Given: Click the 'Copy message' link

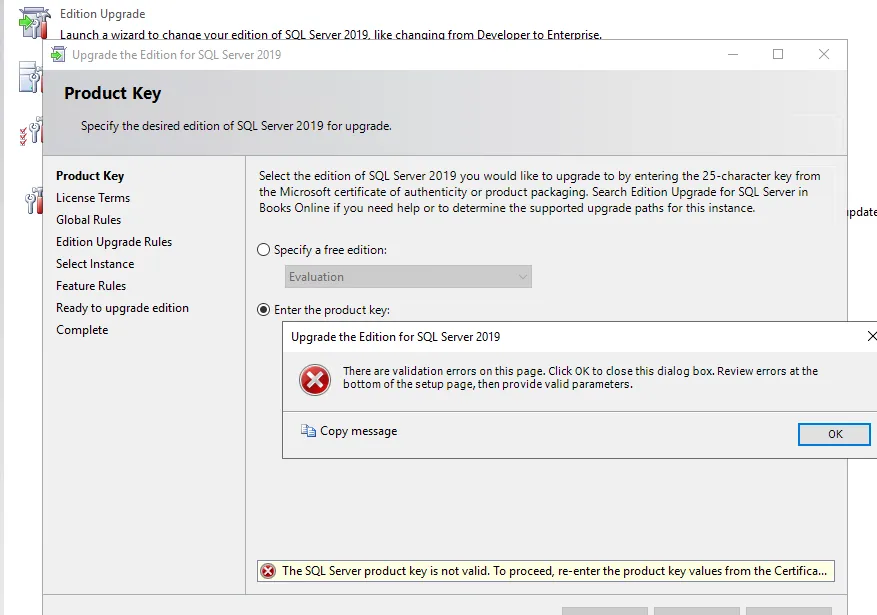Looking at the screenshot, I should point(358,431).
